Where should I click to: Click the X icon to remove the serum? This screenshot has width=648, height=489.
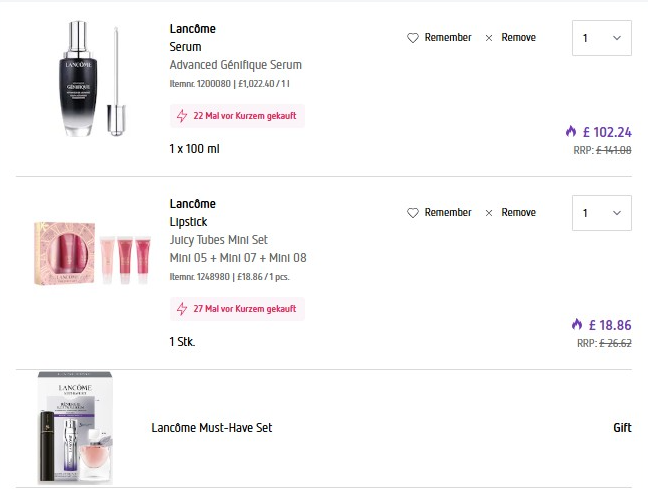tap(489, 38)
